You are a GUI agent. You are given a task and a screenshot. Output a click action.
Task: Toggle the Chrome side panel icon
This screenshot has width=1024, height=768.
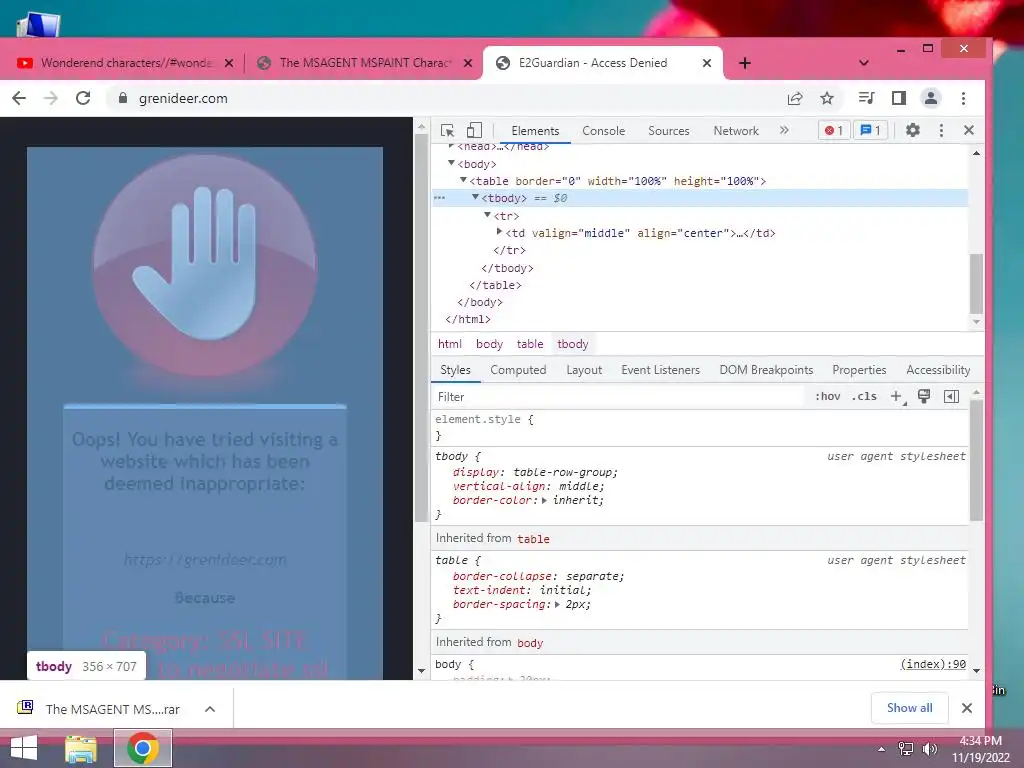(899, 99)
